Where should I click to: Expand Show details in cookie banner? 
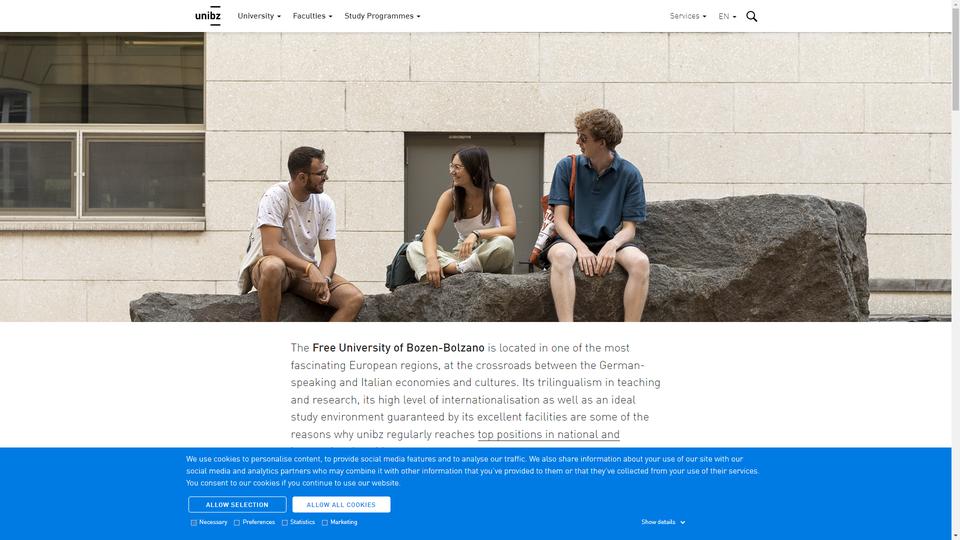[663, 522]
